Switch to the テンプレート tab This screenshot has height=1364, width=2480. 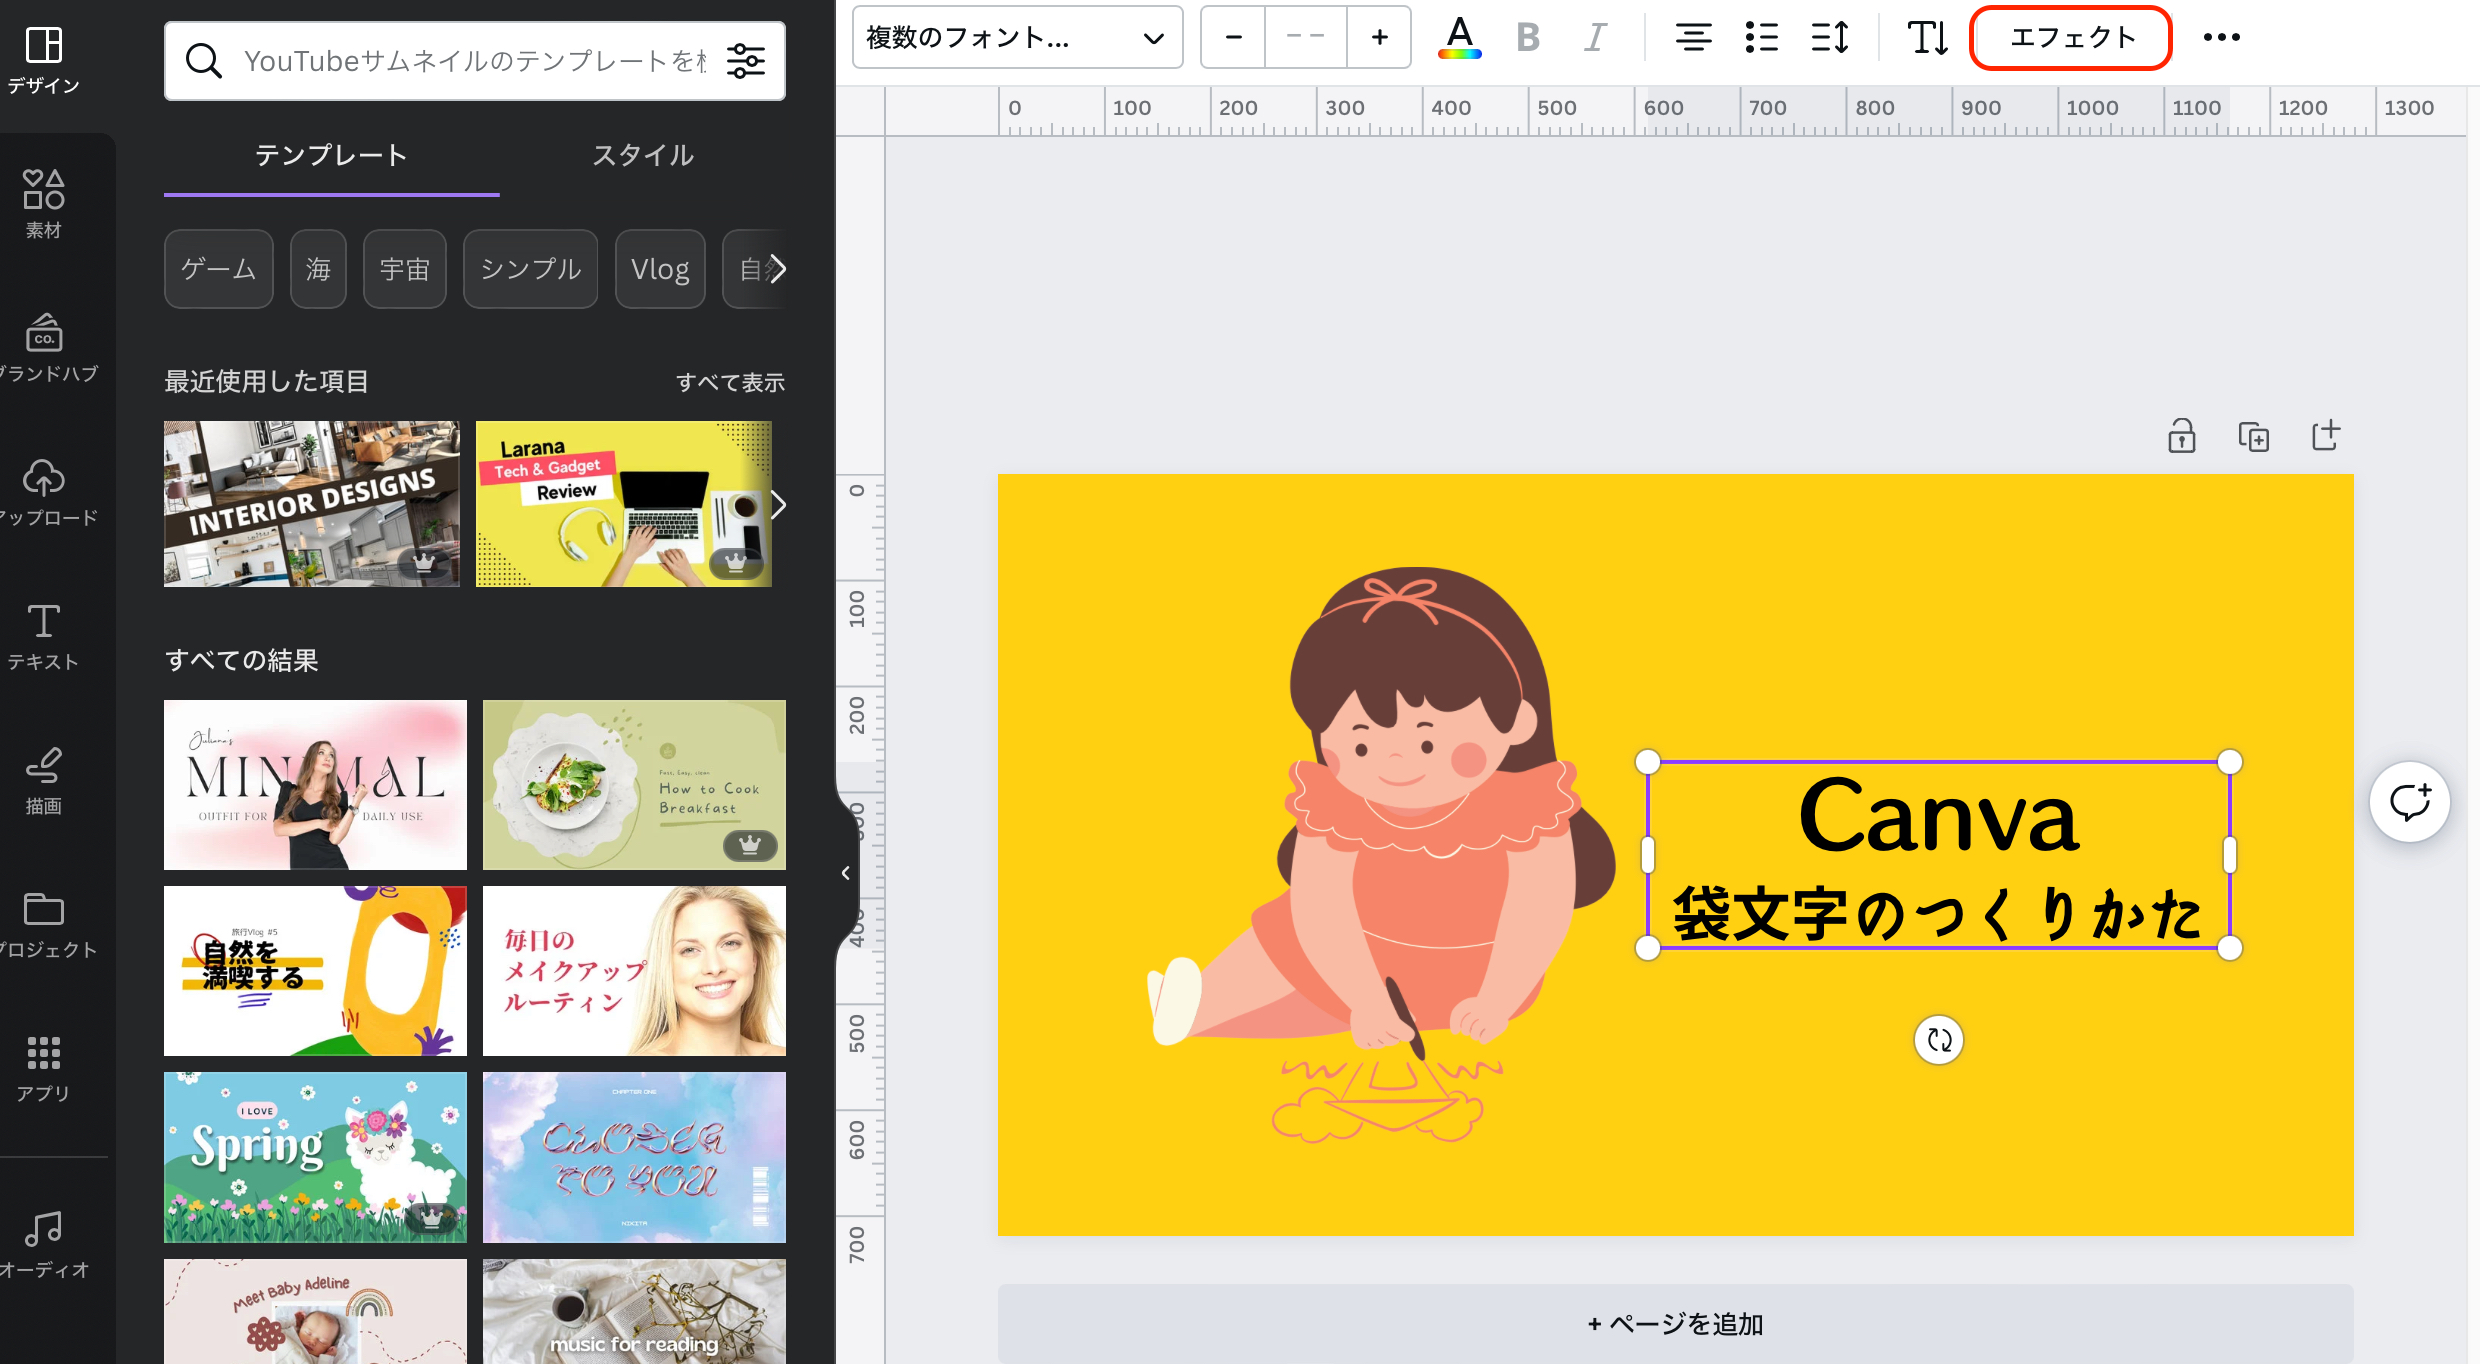pos(331,156)
